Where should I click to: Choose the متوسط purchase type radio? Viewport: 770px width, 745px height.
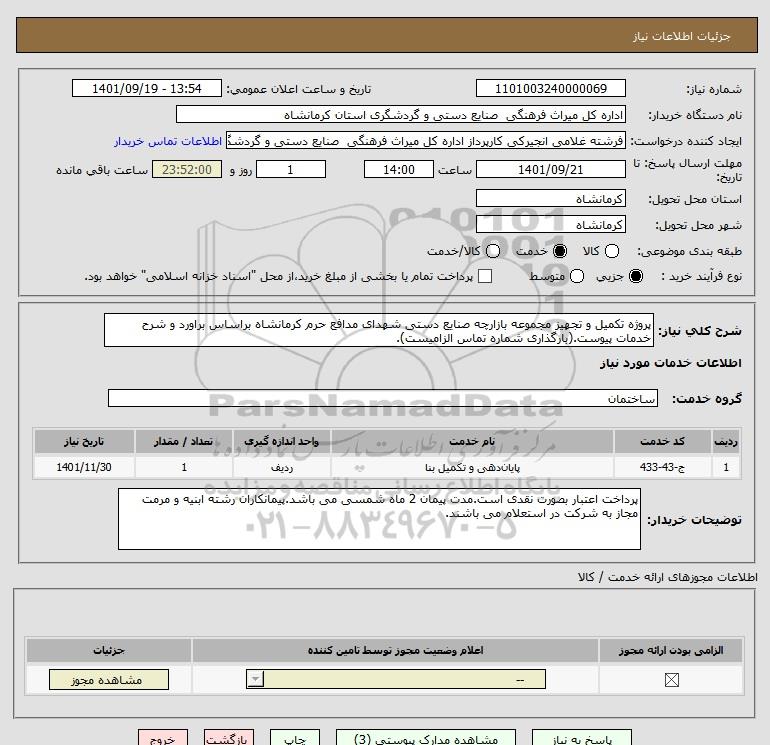(x=577, y=276)
